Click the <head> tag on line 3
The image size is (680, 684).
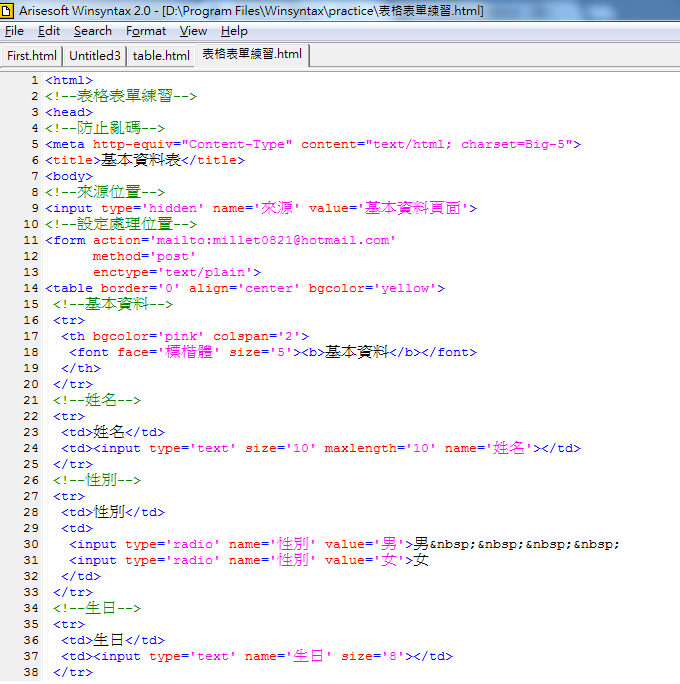click(x=69, y=113)
